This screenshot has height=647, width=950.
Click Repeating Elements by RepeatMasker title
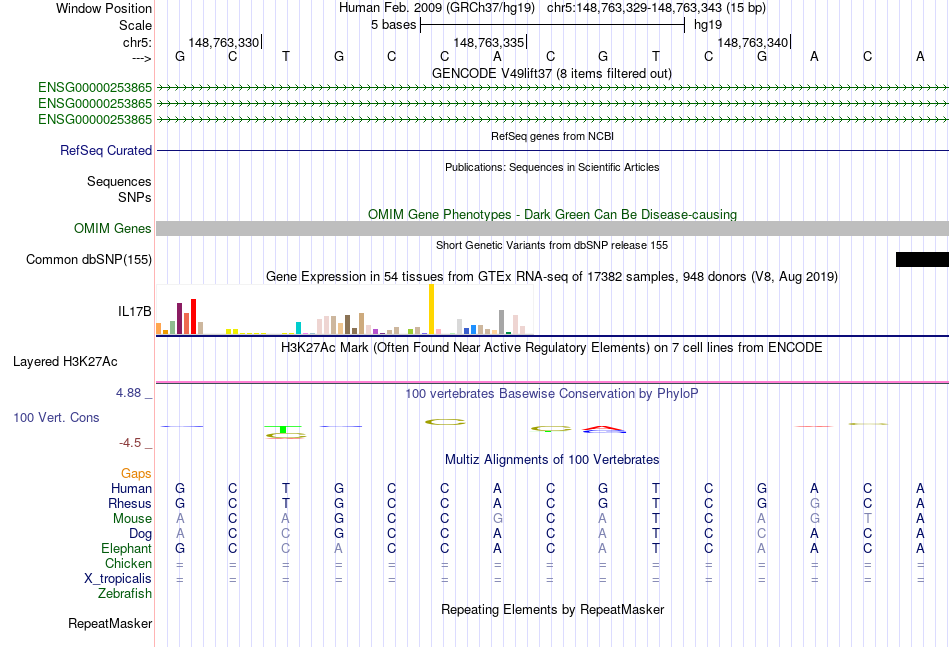pos(552,609)
